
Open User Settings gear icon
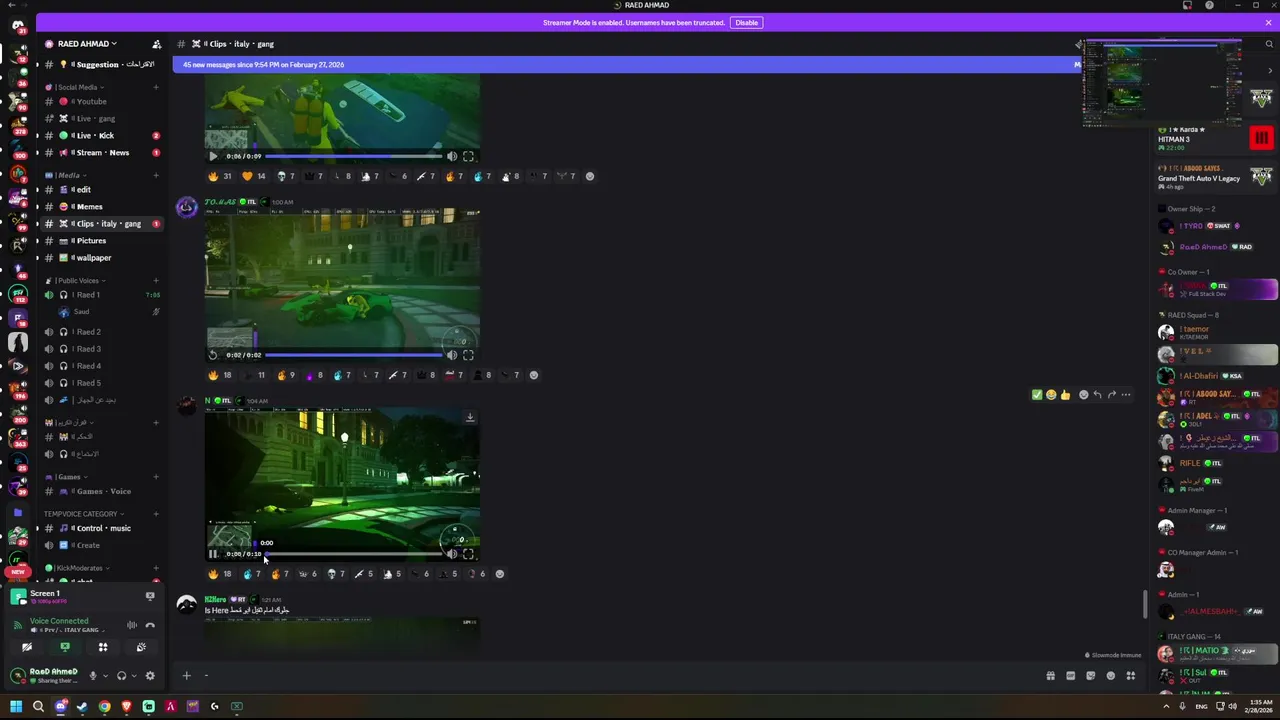(x=150, y=675)
